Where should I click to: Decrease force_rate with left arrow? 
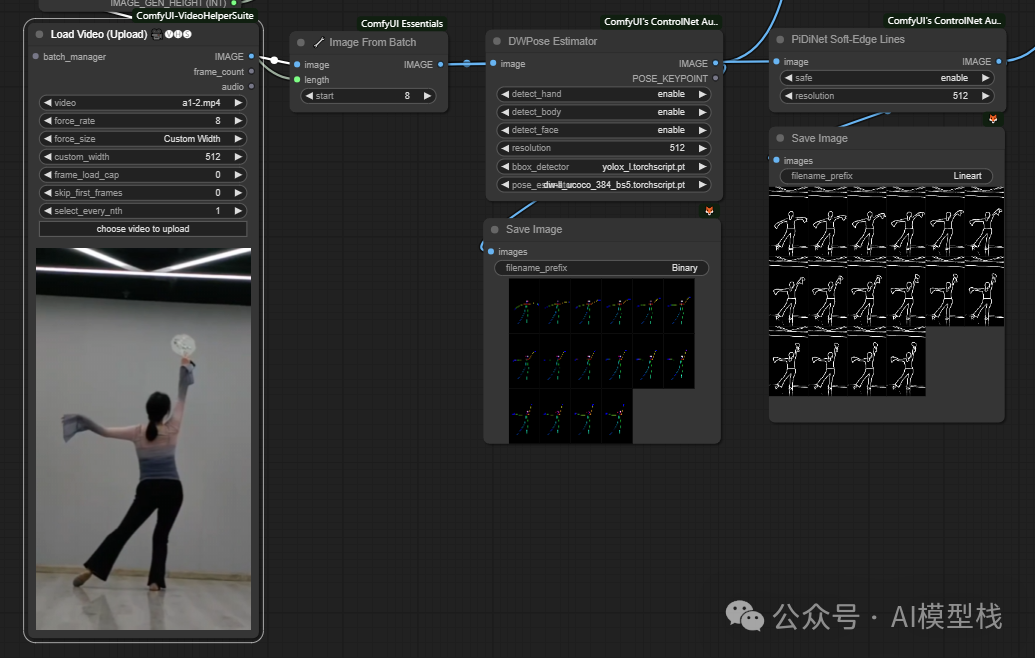click(x=48, y=121)
